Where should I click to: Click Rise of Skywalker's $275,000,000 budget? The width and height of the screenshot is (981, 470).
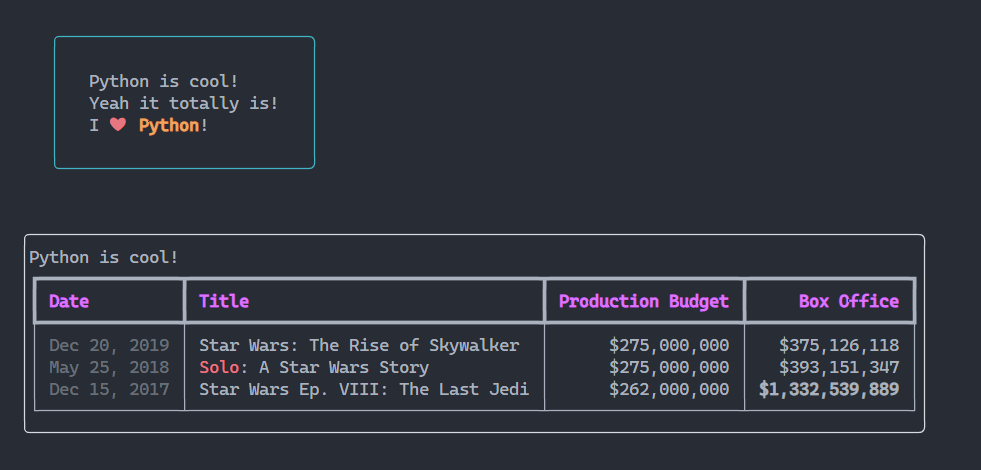click(669, 345)
